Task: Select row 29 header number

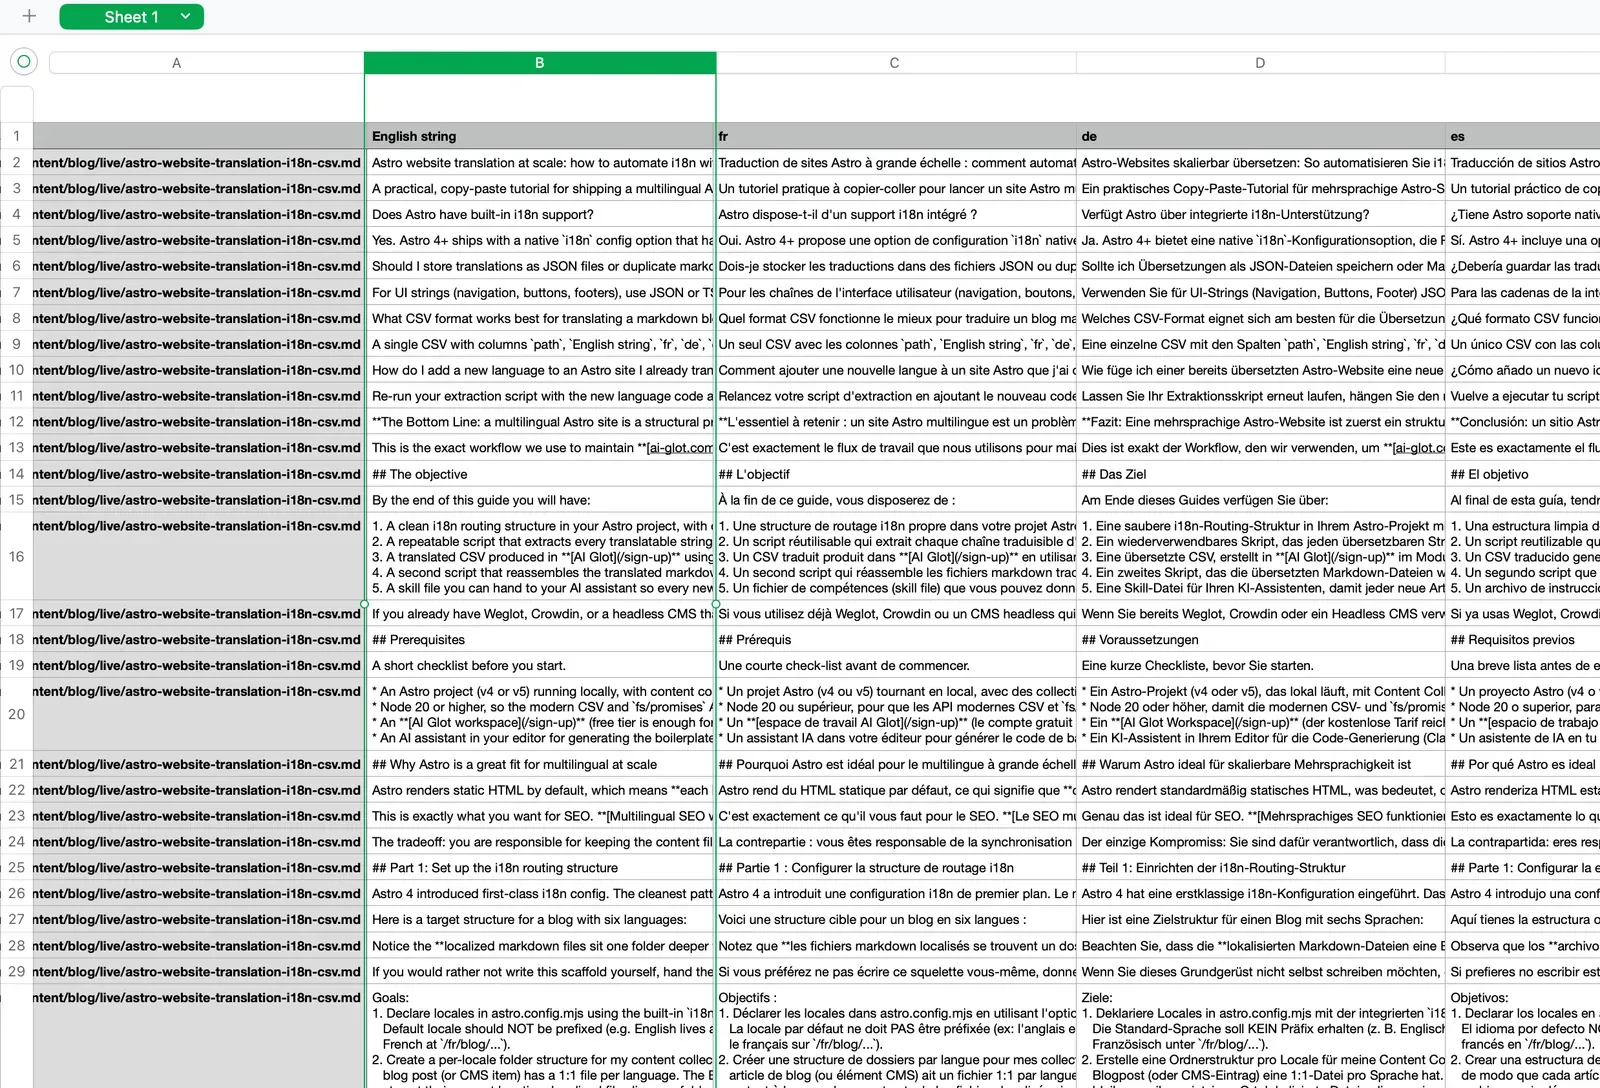Action: point(16,971)
